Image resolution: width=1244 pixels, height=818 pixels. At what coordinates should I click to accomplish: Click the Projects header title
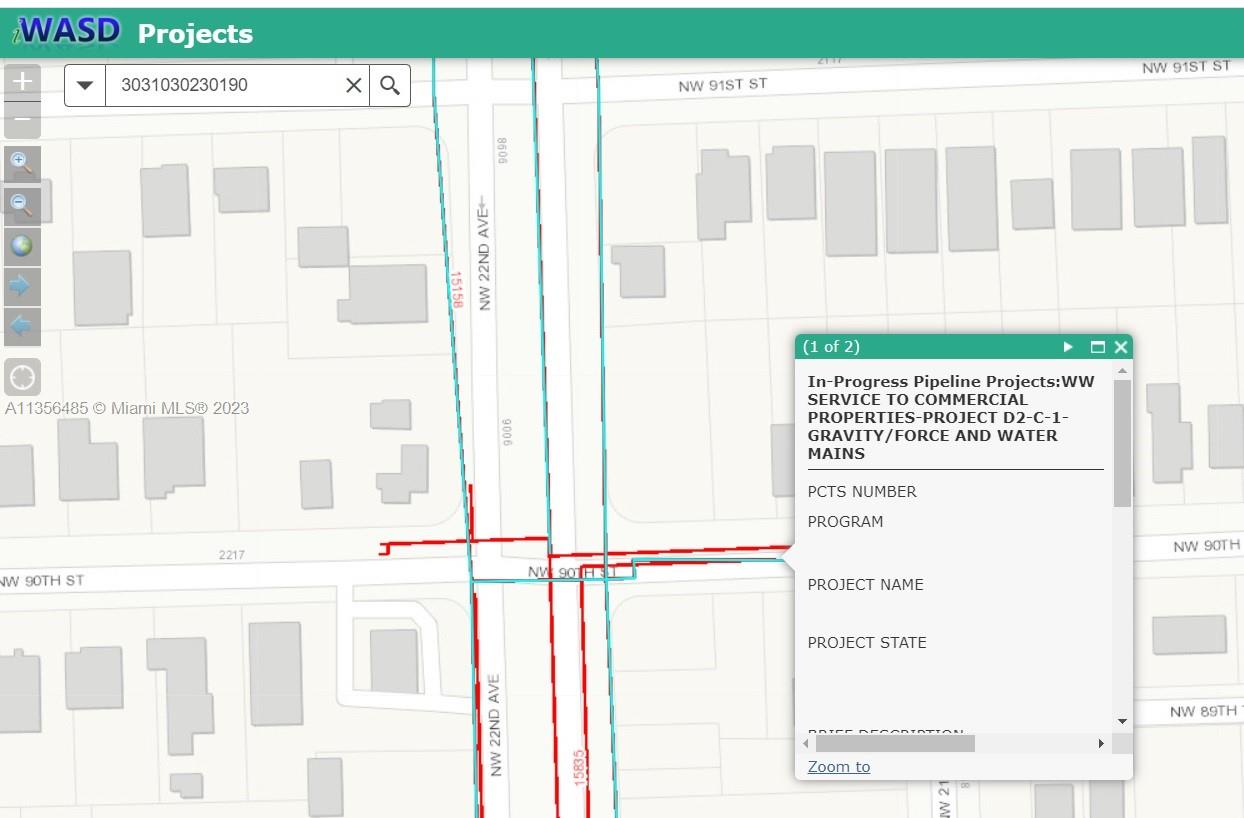click(x=195, y=34)
